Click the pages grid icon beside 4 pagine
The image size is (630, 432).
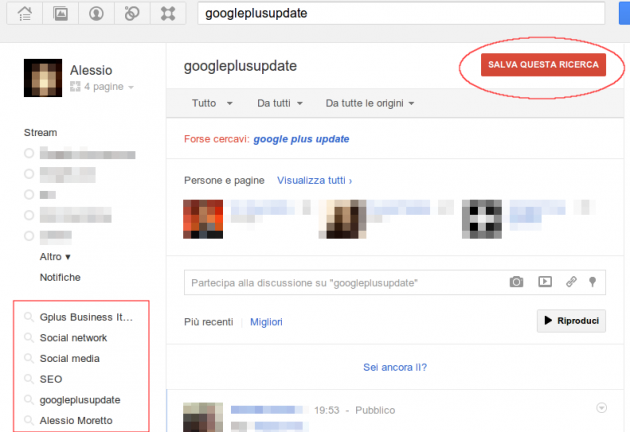click(x=75, y=86)
